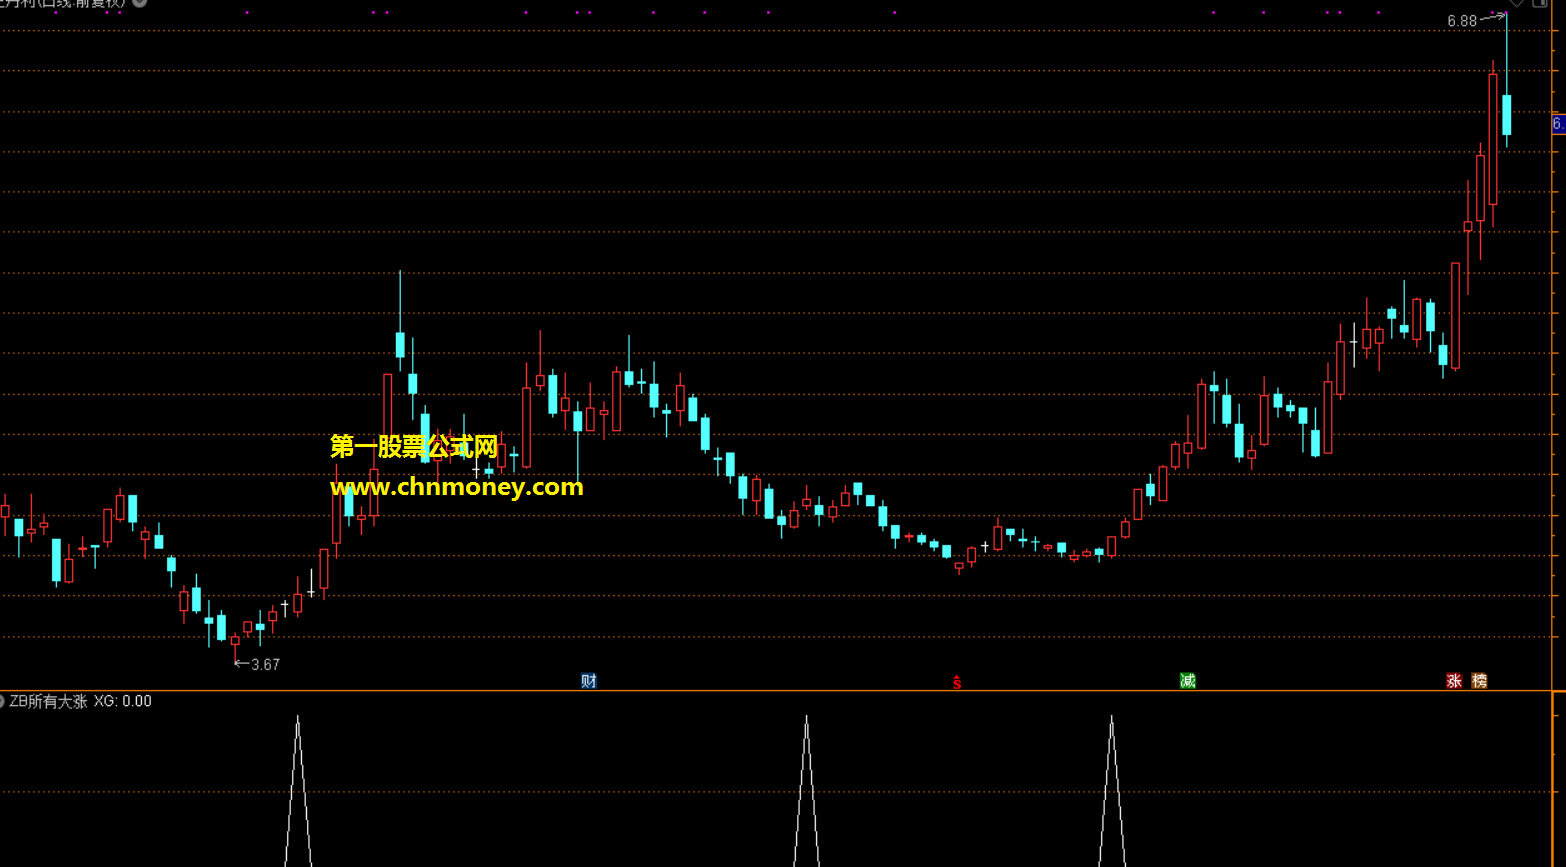Viewport: 1566px width, 867px height.
Task: Click the ZB所有大涨 indicator name
Action: (x=49, y=701)
